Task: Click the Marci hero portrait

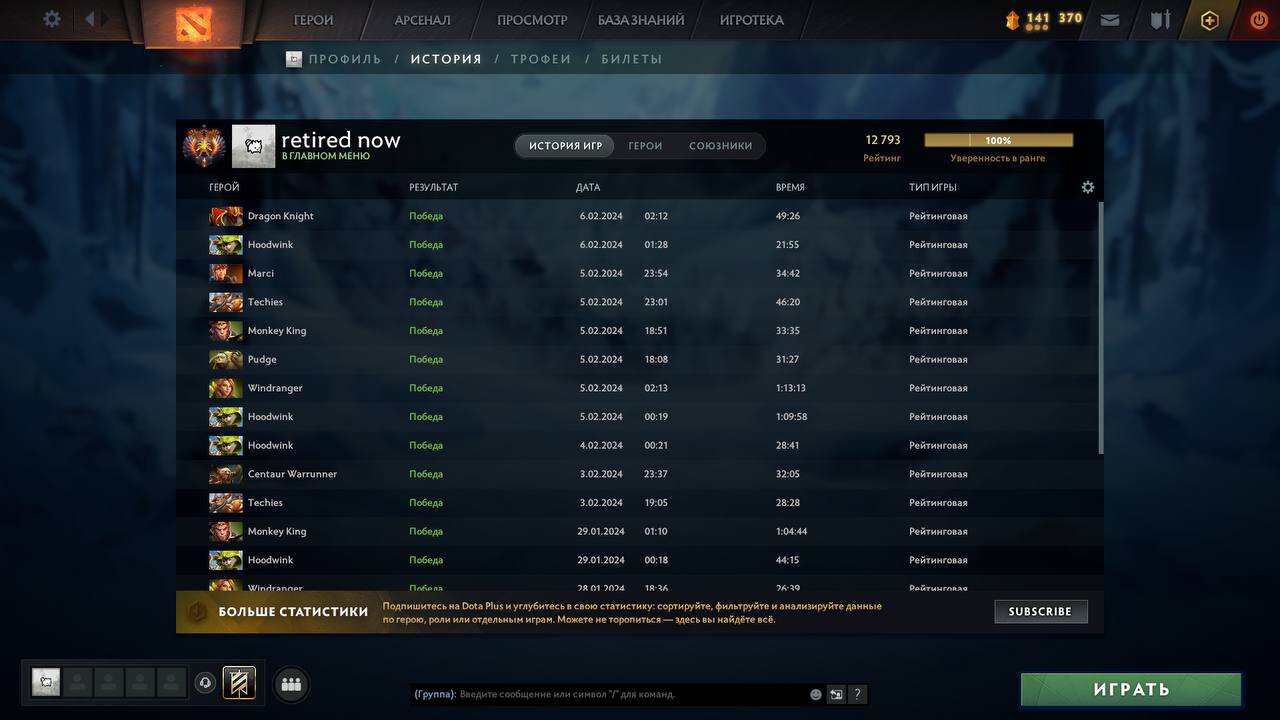Action: [226, 273]
